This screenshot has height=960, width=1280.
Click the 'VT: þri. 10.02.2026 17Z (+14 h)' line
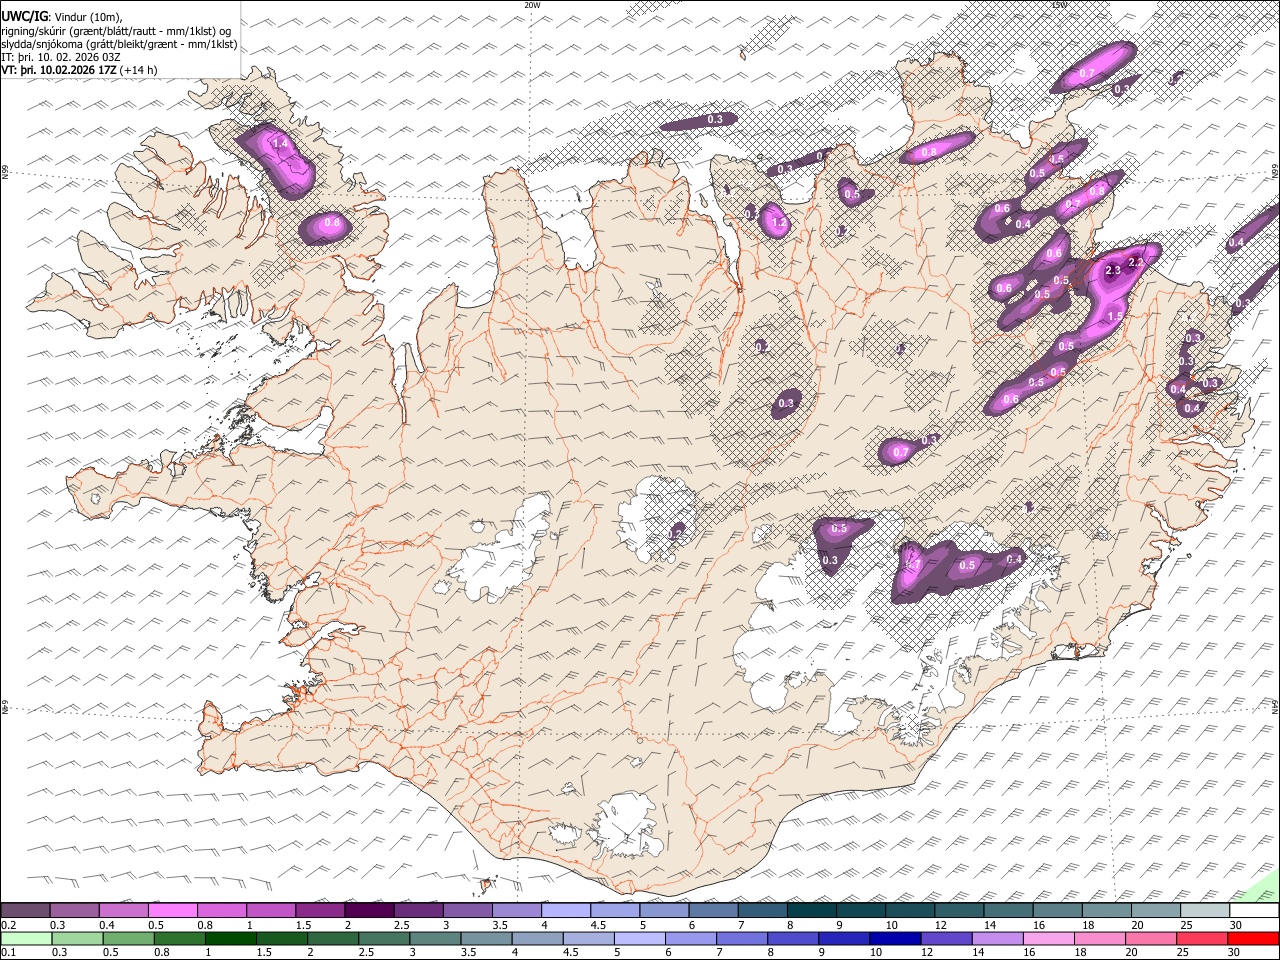(79, 70)
